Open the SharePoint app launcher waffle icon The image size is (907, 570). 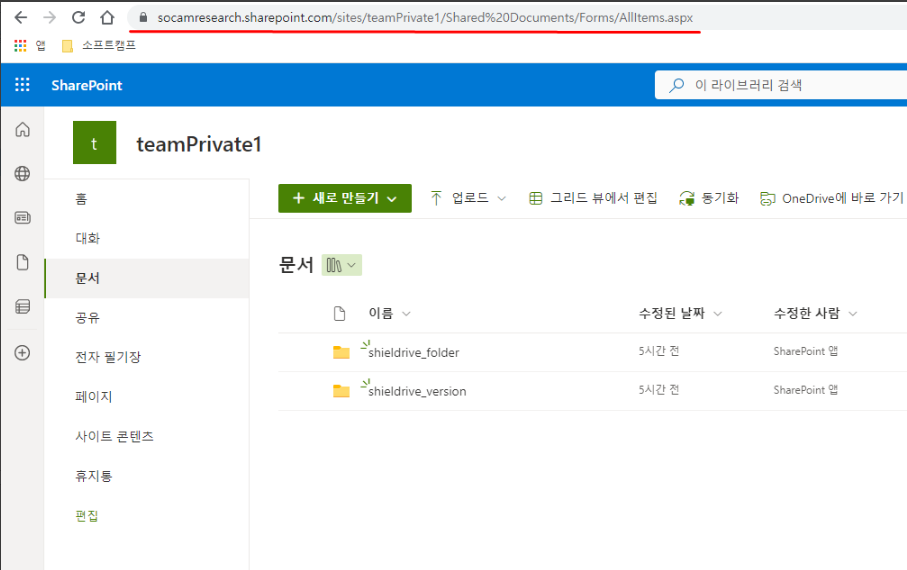(22, 85)
